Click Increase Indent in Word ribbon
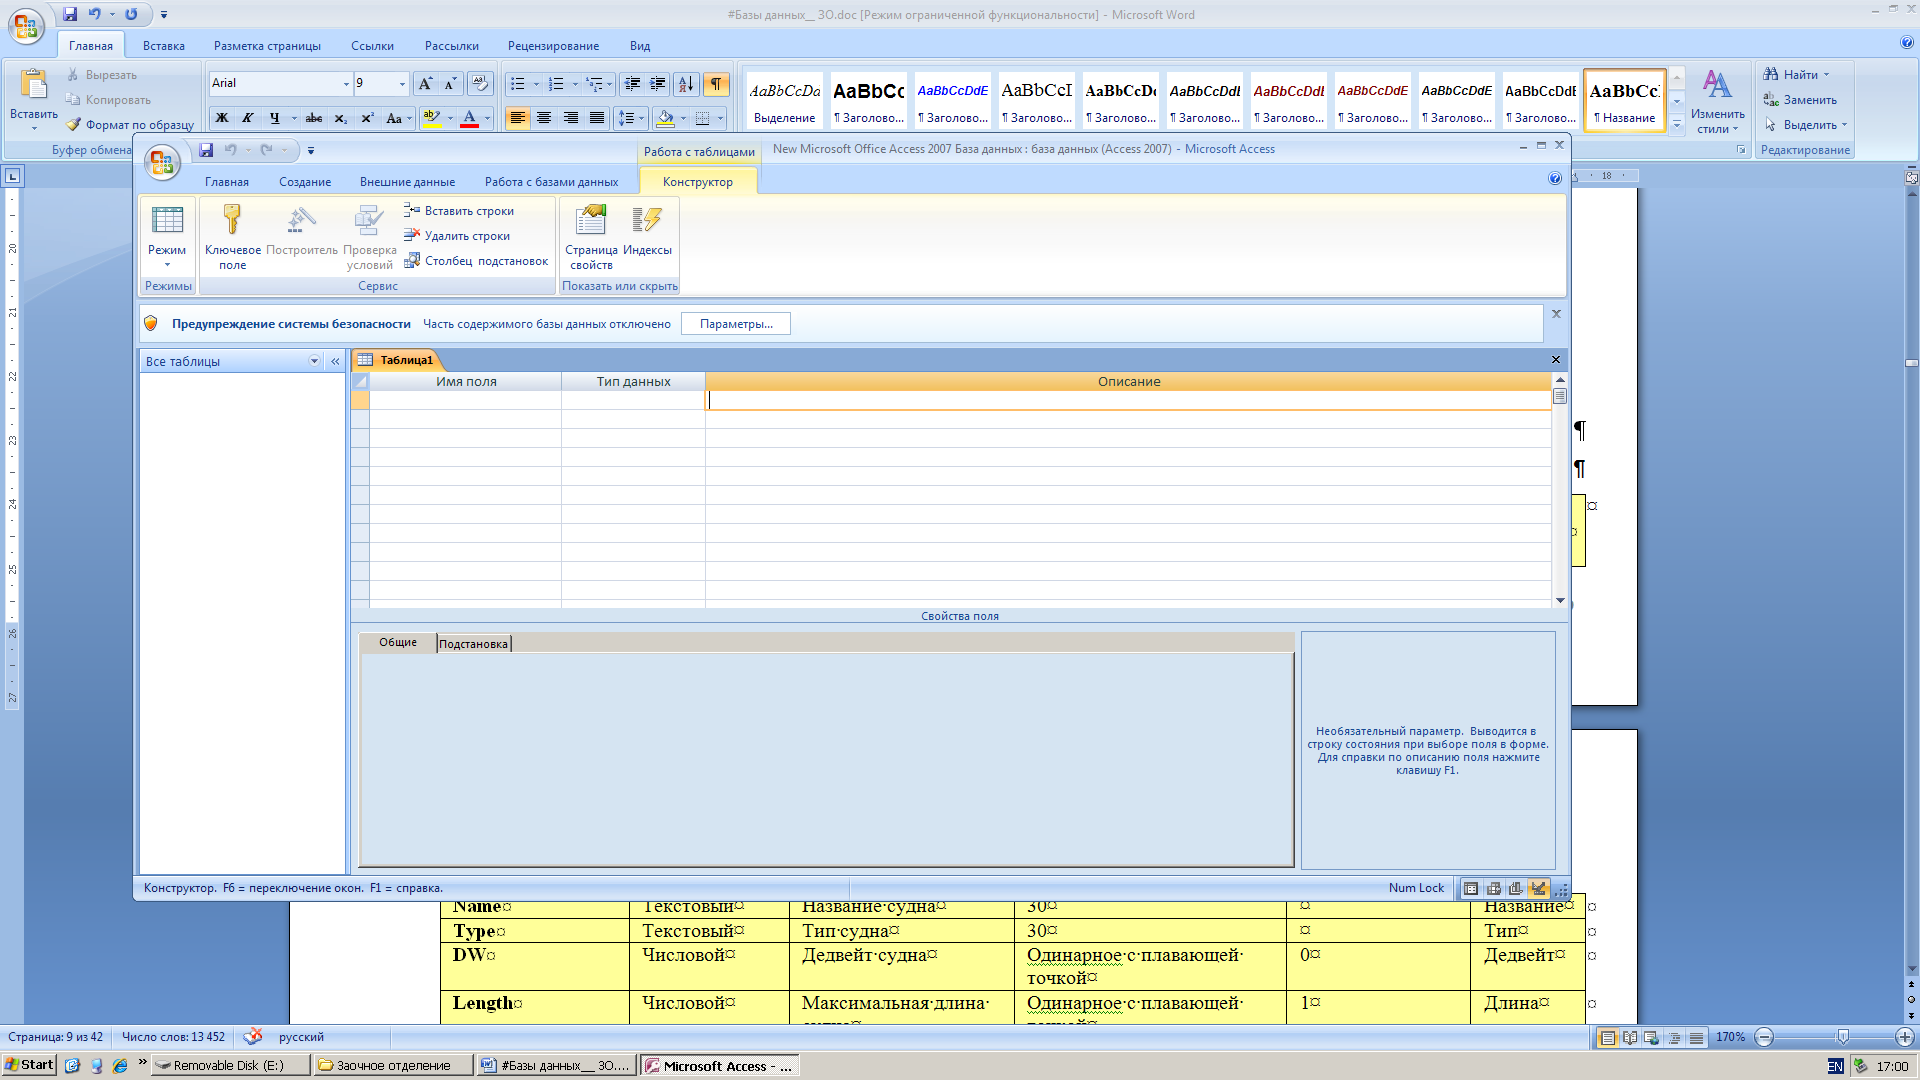The image size is (1920, 1080). point(657,84)
